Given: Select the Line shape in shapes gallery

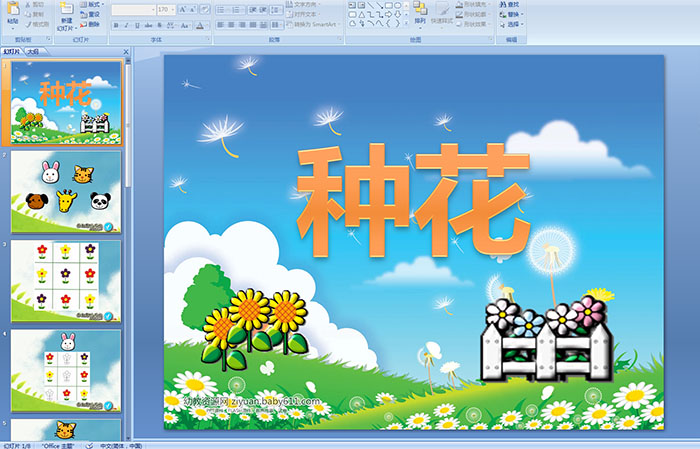Looking at the screenshot, I should coord(371,5).
